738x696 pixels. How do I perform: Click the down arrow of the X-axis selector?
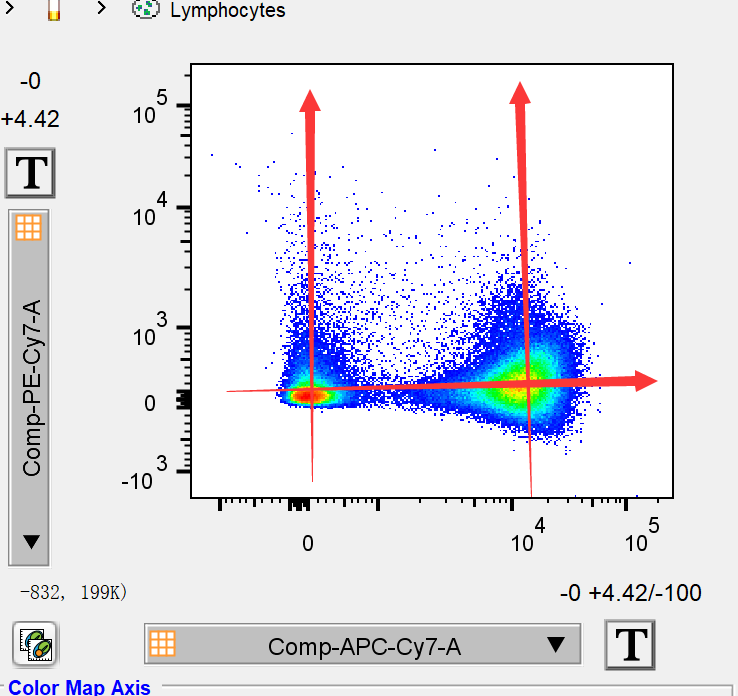pos(555,646)
